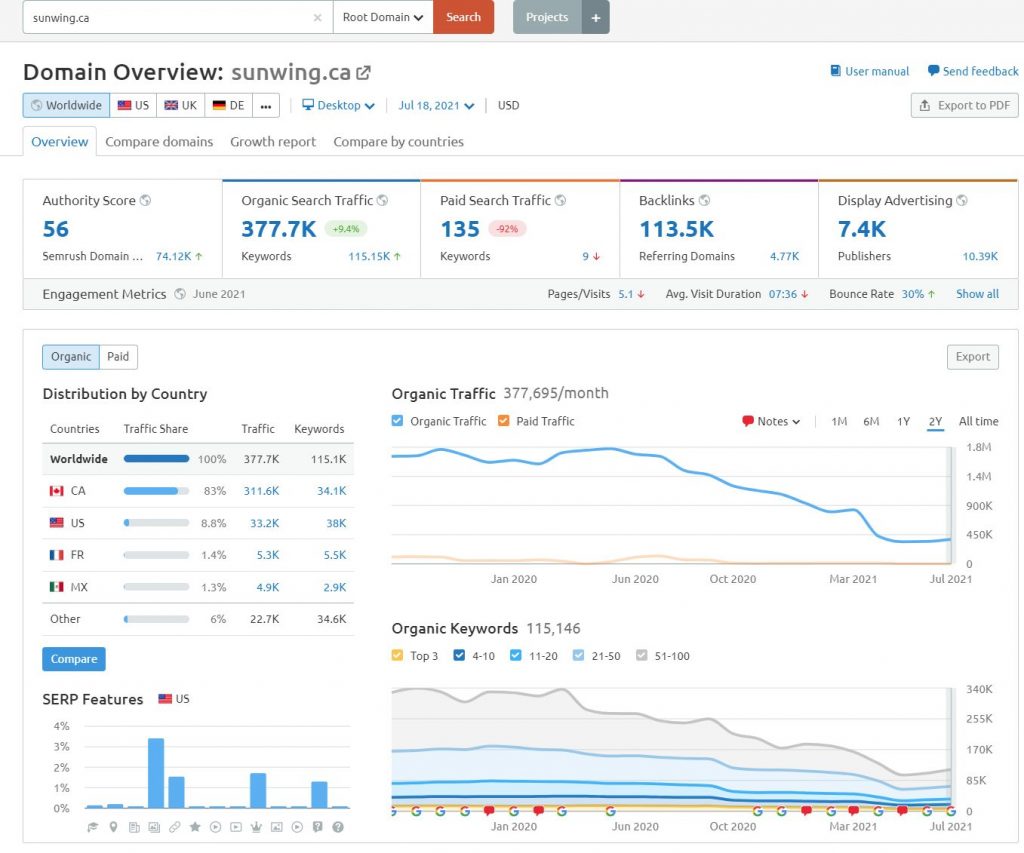
Task: Select the stacked image pack SERP icon
Action: click(x=154, y=827)
